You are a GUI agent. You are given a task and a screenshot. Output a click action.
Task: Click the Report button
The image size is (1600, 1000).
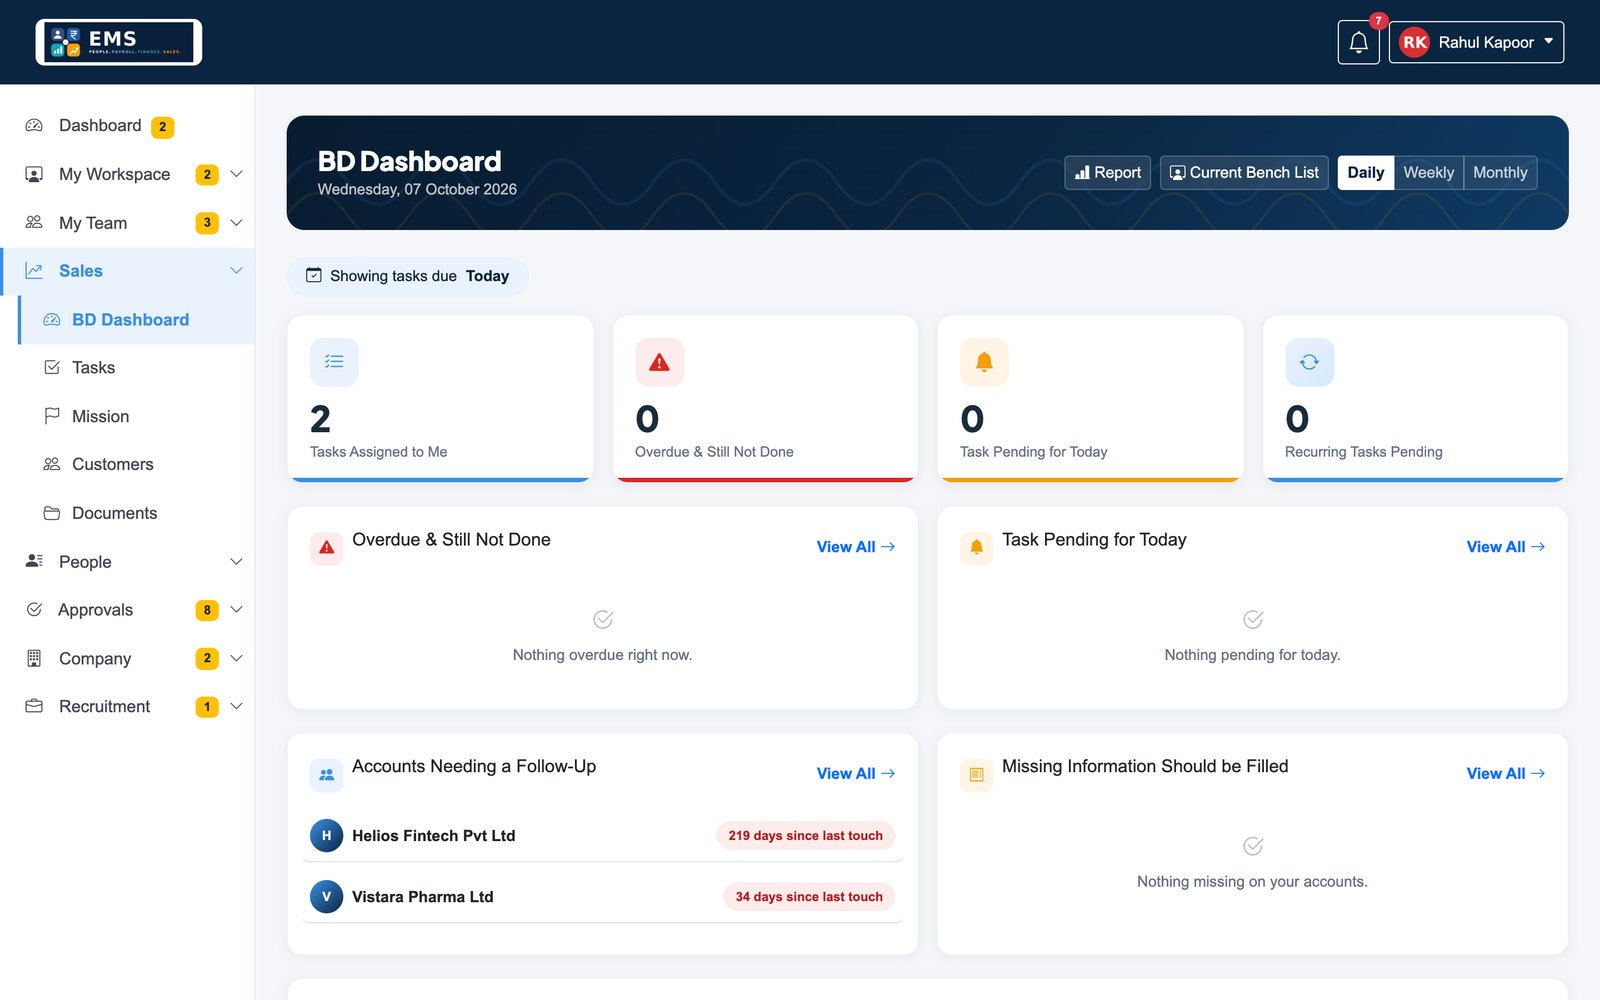pos(1107,172)
